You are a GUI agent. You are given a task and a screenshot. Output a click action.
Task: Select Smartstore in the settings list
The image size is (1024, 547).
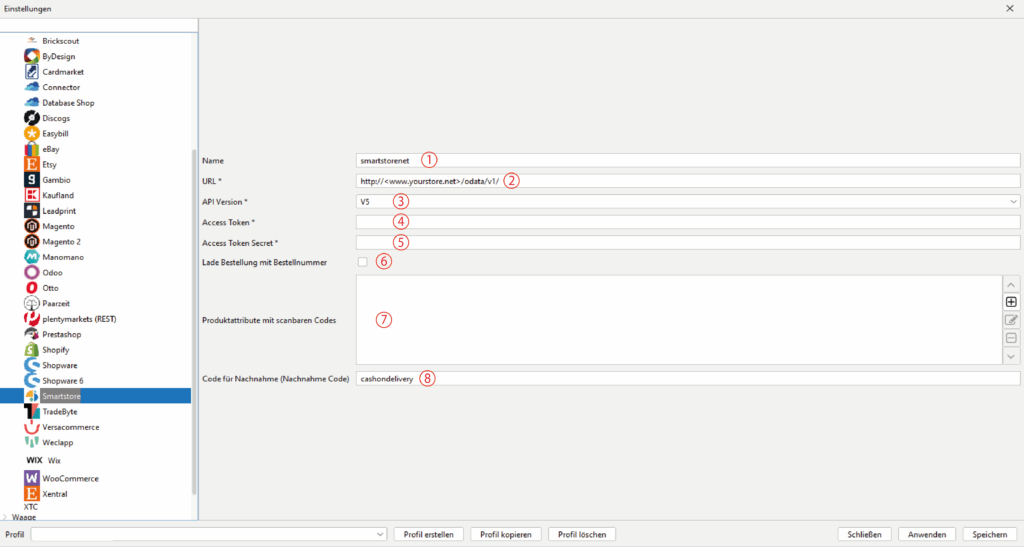(61, 396)
